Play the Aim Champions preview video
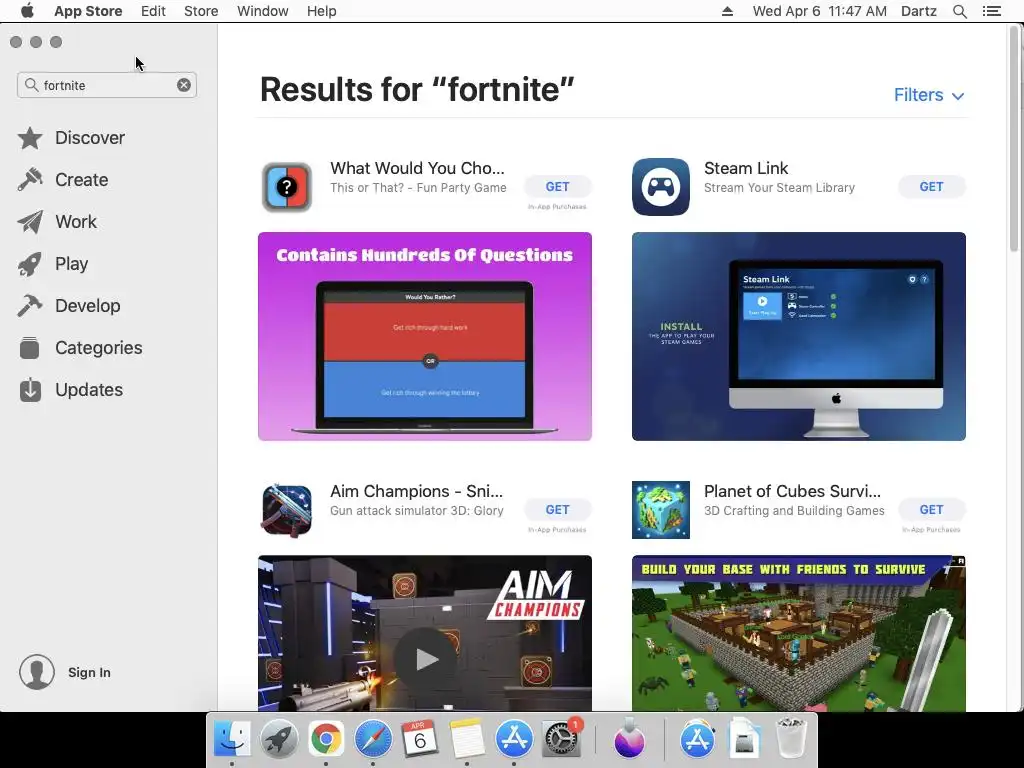This screenshot has width=1024, height=768. tap(425, 659)
